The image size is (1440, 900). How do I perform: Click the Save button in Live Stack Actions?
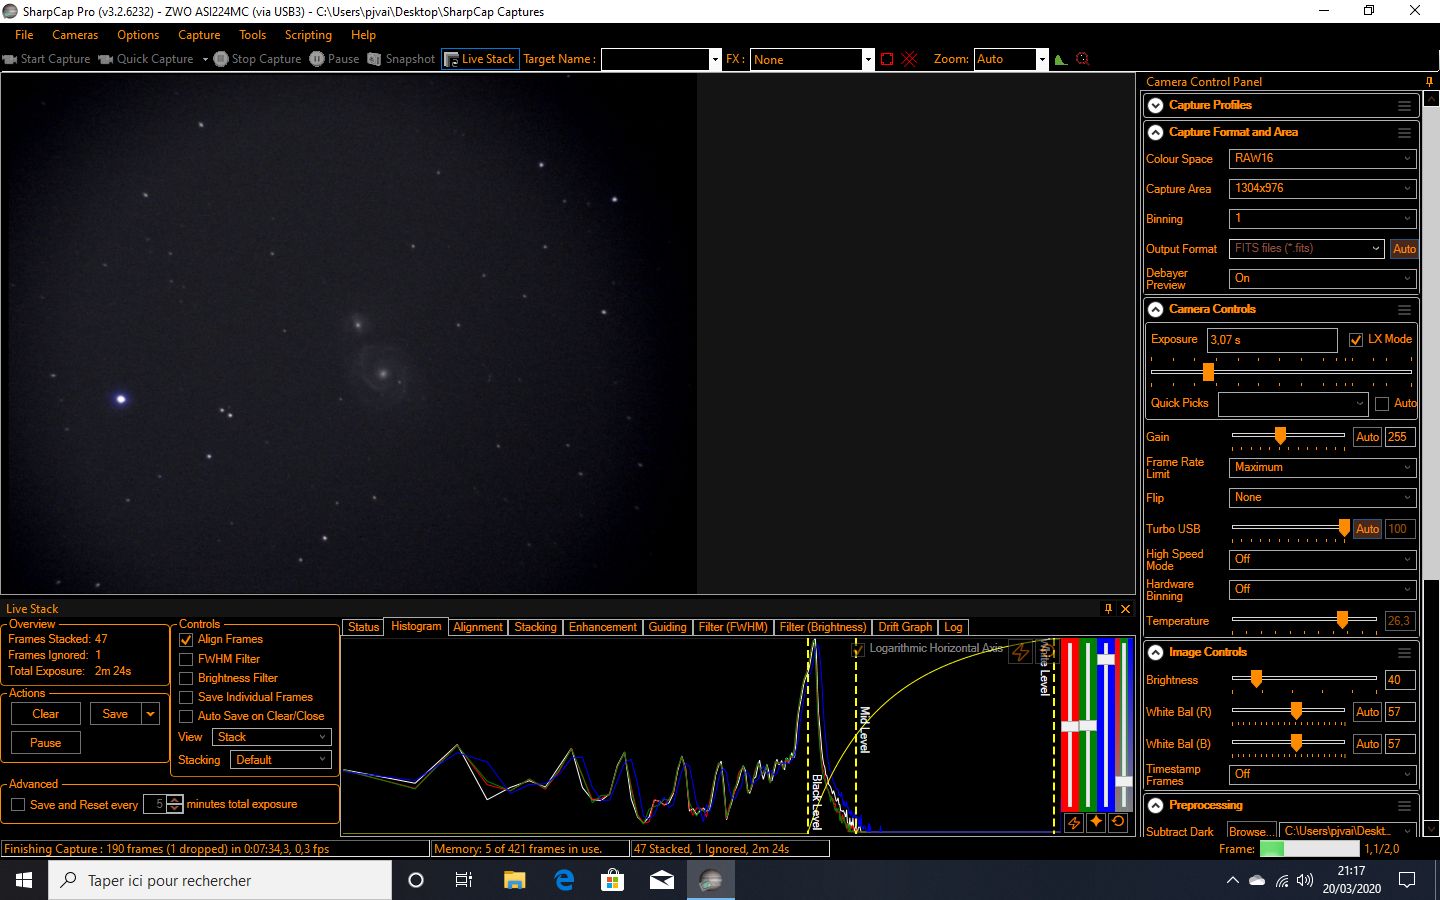click(115, 714)
